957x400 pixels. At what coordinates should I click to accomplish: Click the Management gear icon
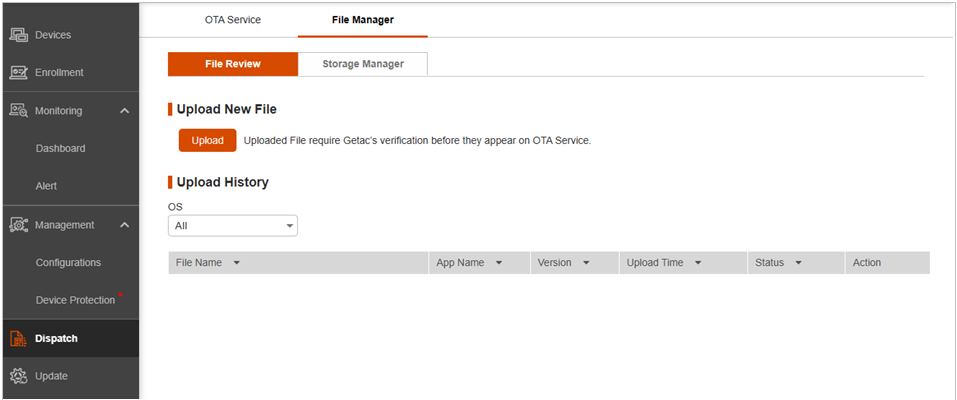(x=17, y=225)
